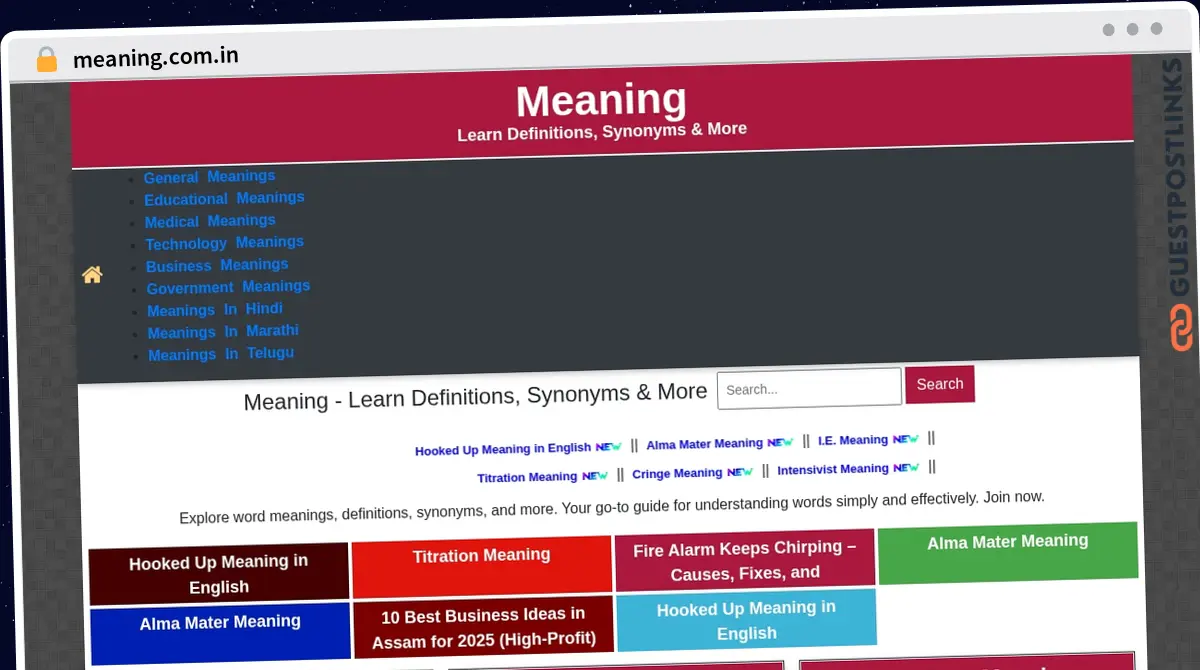The image size is (1200, 670).
Task: Click the Fire Alarm Keeps Chirping tile
Action: coord(746,559)
